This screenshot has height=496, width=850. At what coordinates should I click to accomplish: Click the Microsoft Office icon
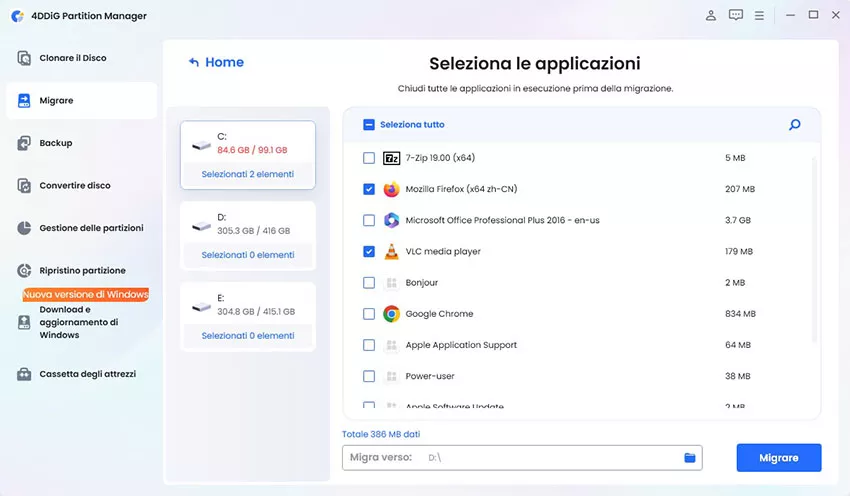391,220
